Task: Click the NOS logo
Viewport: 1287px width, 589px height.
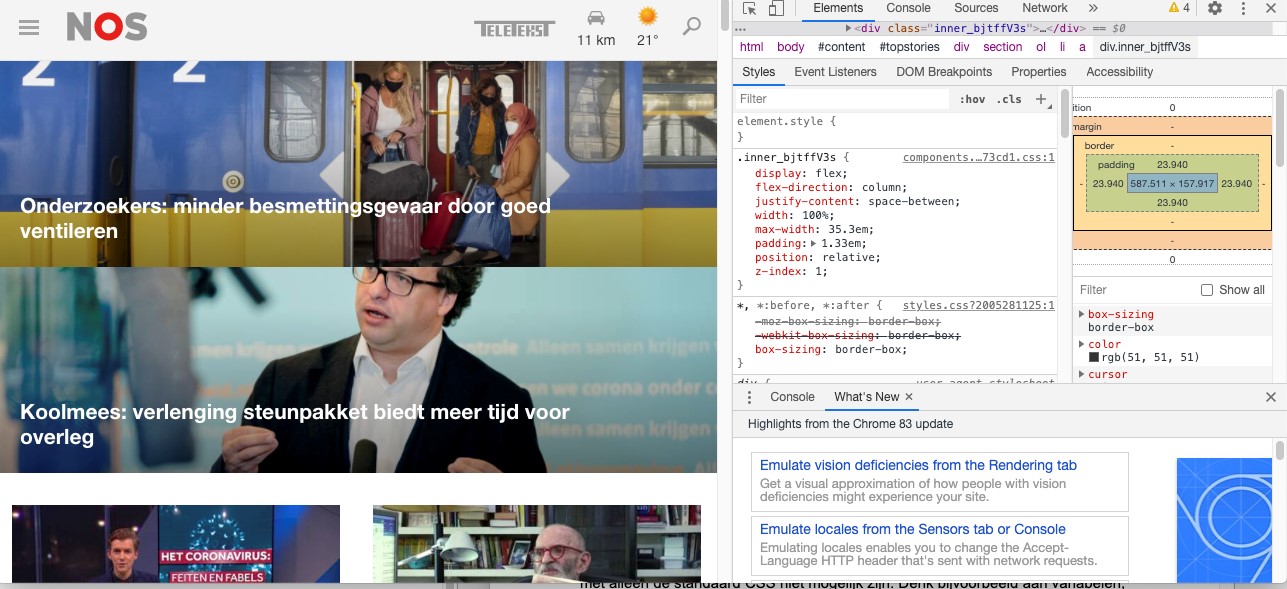Action: (107, 27)
